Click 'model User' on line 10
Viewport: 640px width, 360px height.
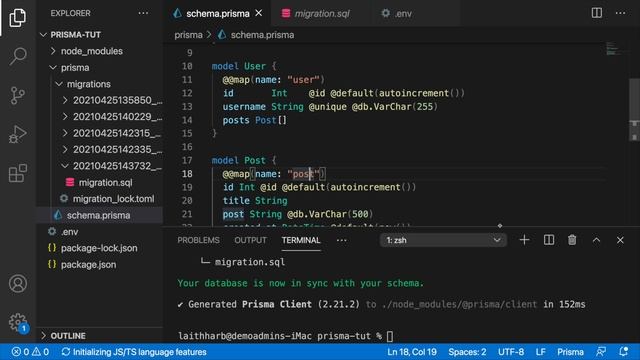pyautogui.click(x=238, y=66)
